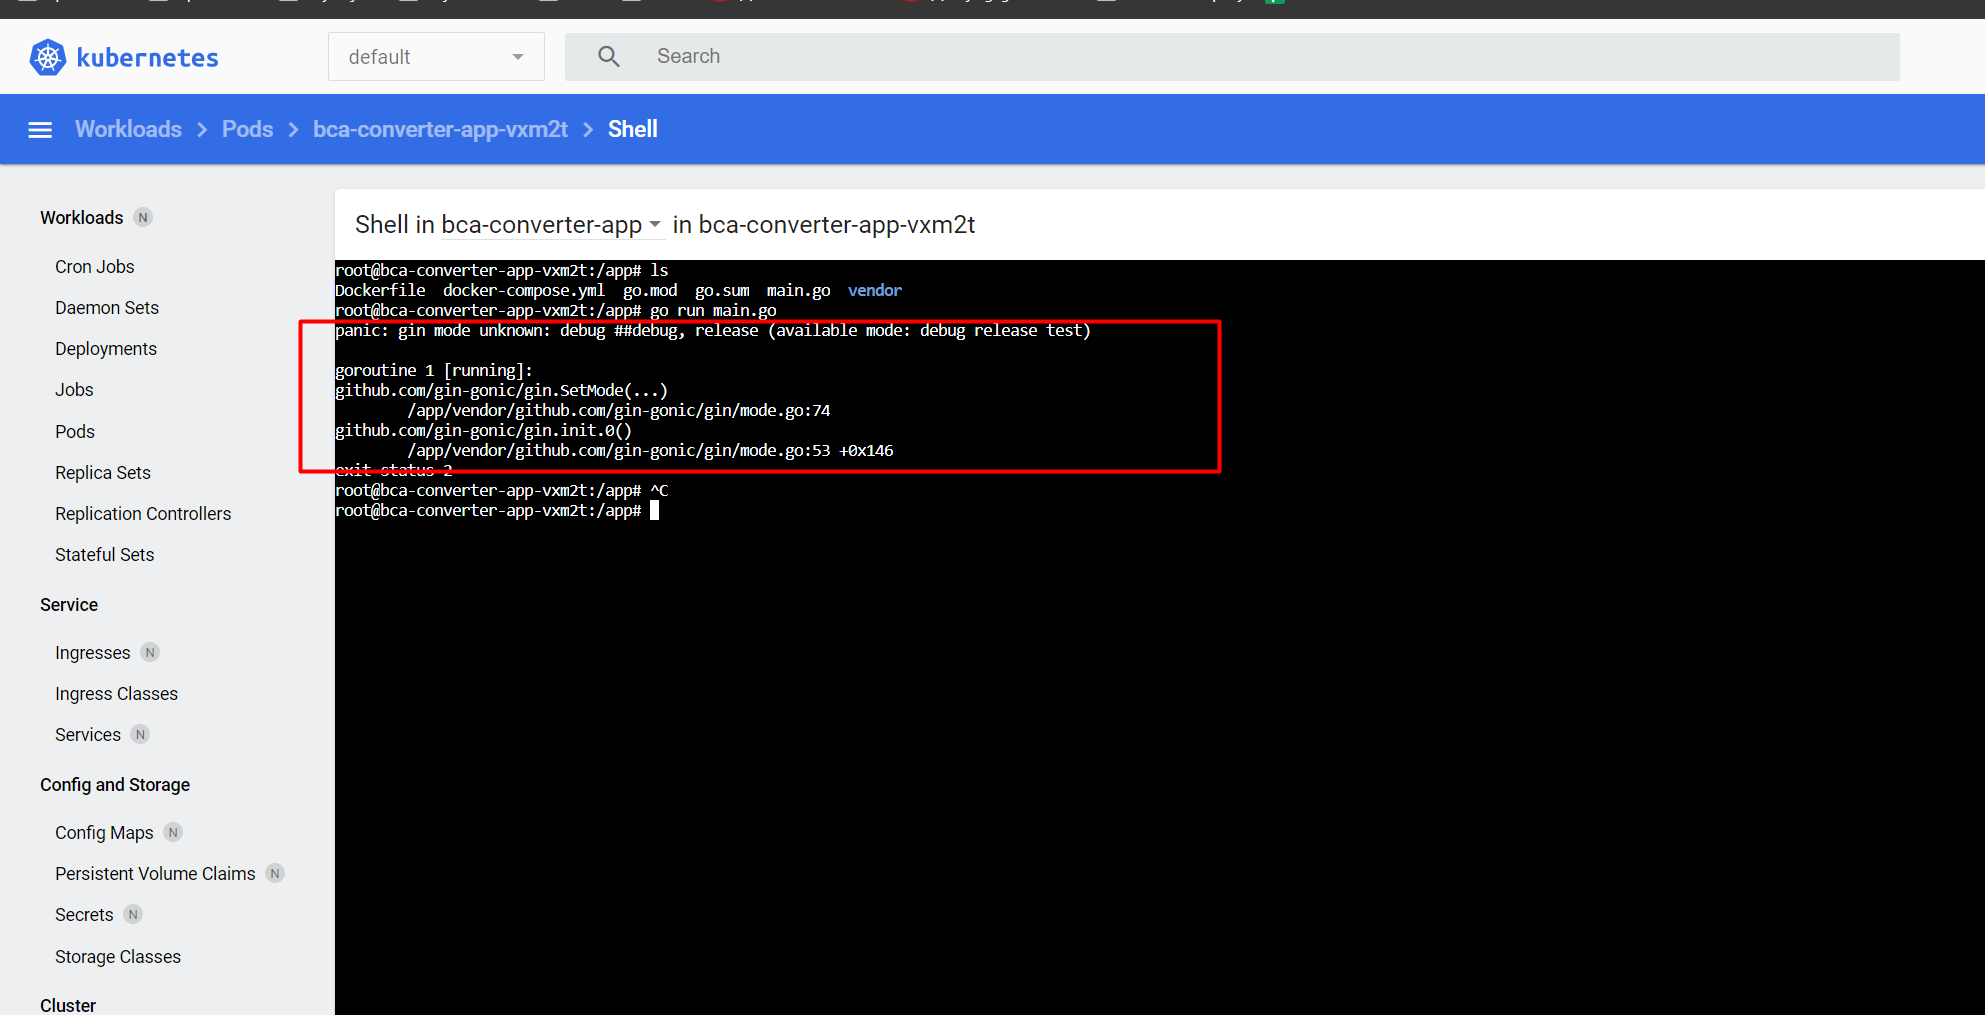Viewport: 1985px width, 1015px height.
Task: Open Workloads sidebar section
Action: (x=82, y=218)
